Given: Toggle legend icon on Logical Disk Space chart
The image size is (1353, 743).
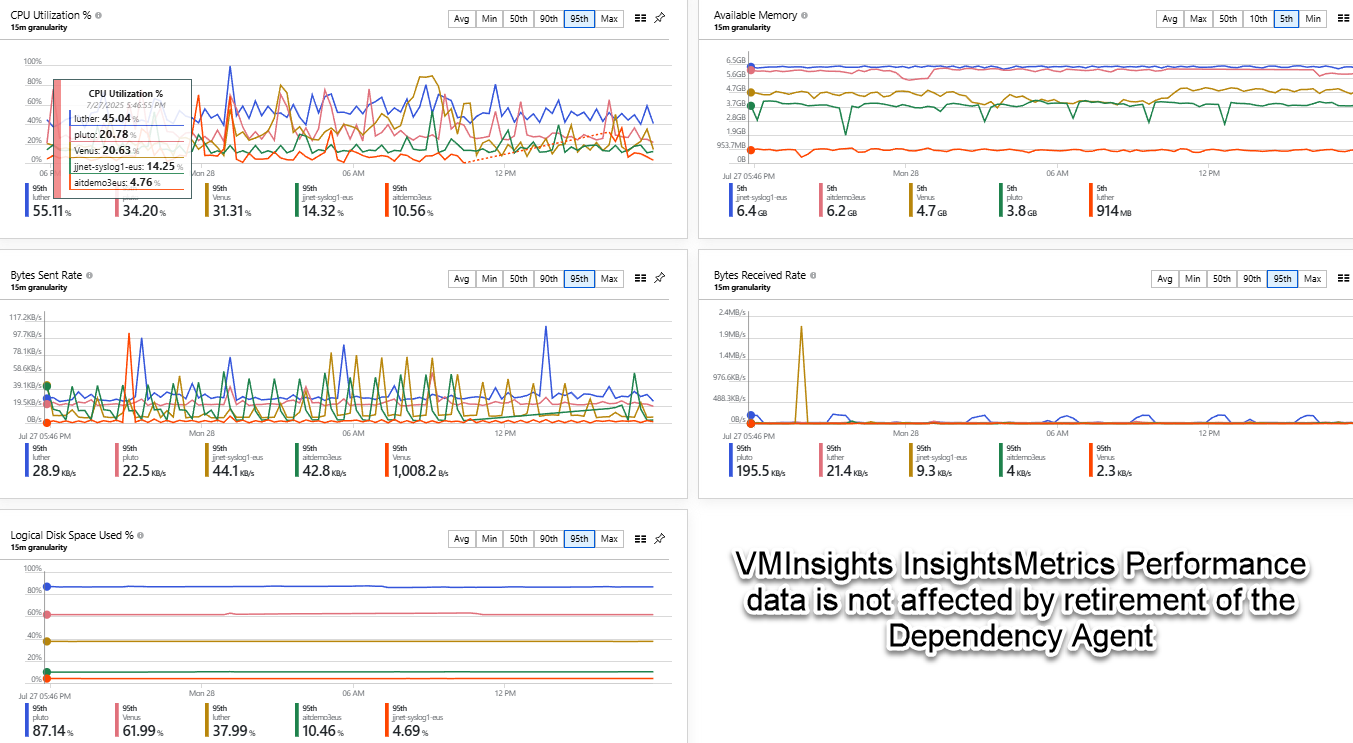Looking at the screenshot, I should point(640,539).
